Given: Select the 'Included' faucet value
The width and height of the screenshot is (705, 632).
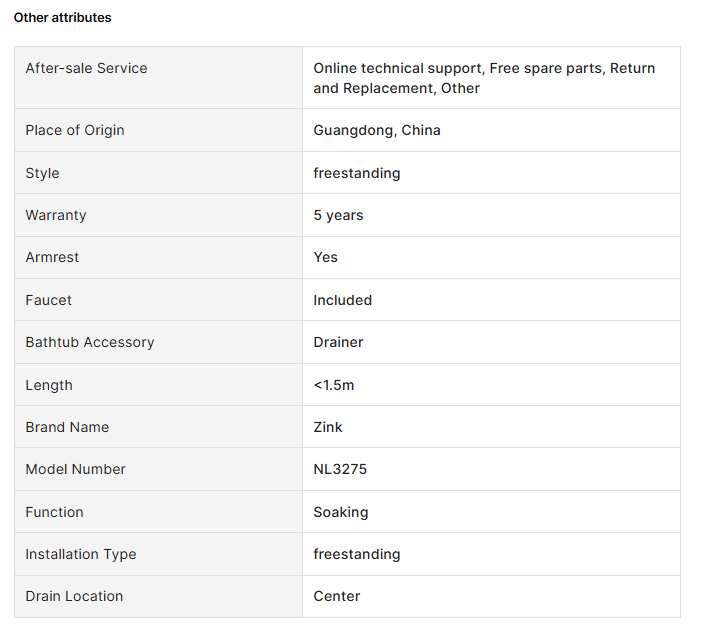Looking at the screenshot, I should (342, 300).
